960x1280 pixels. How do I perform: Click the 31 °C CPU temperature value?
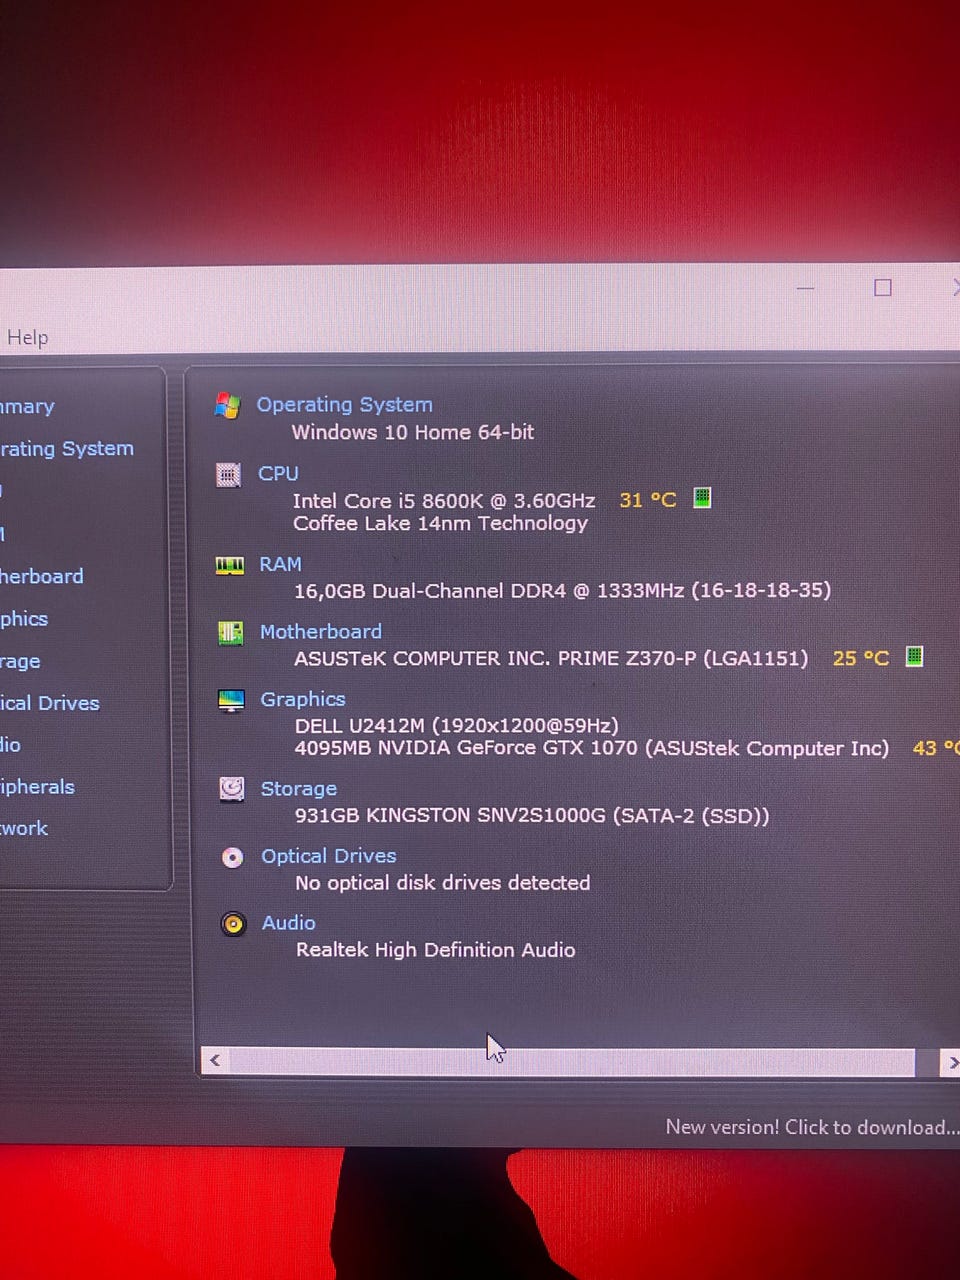coord(648,499)
